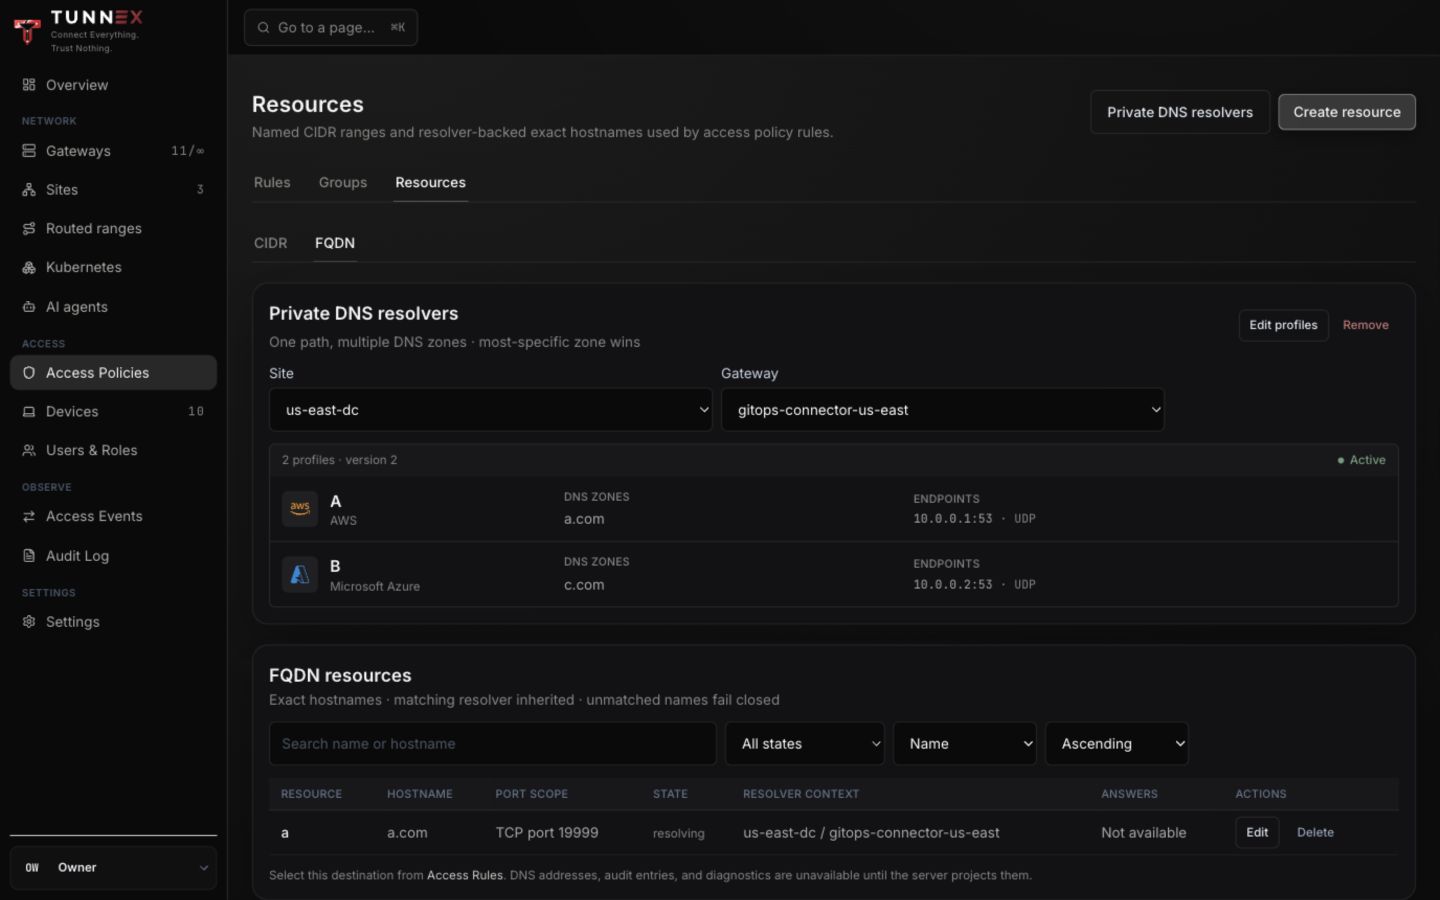The image size is (1440, 900).
Task: Open the Kubernetes section
Action: (113, 268)
